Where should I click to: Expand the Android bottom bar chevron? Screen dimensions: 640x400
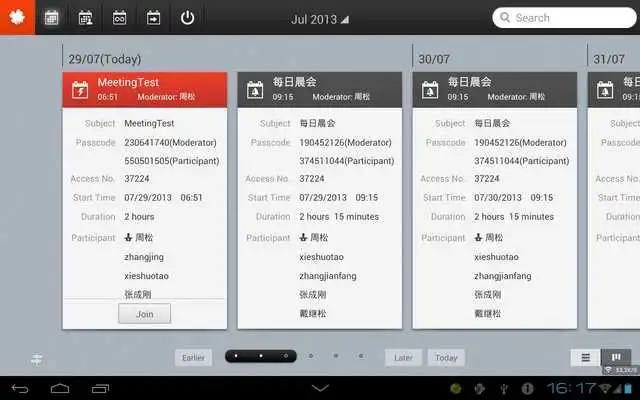point(320,388)
